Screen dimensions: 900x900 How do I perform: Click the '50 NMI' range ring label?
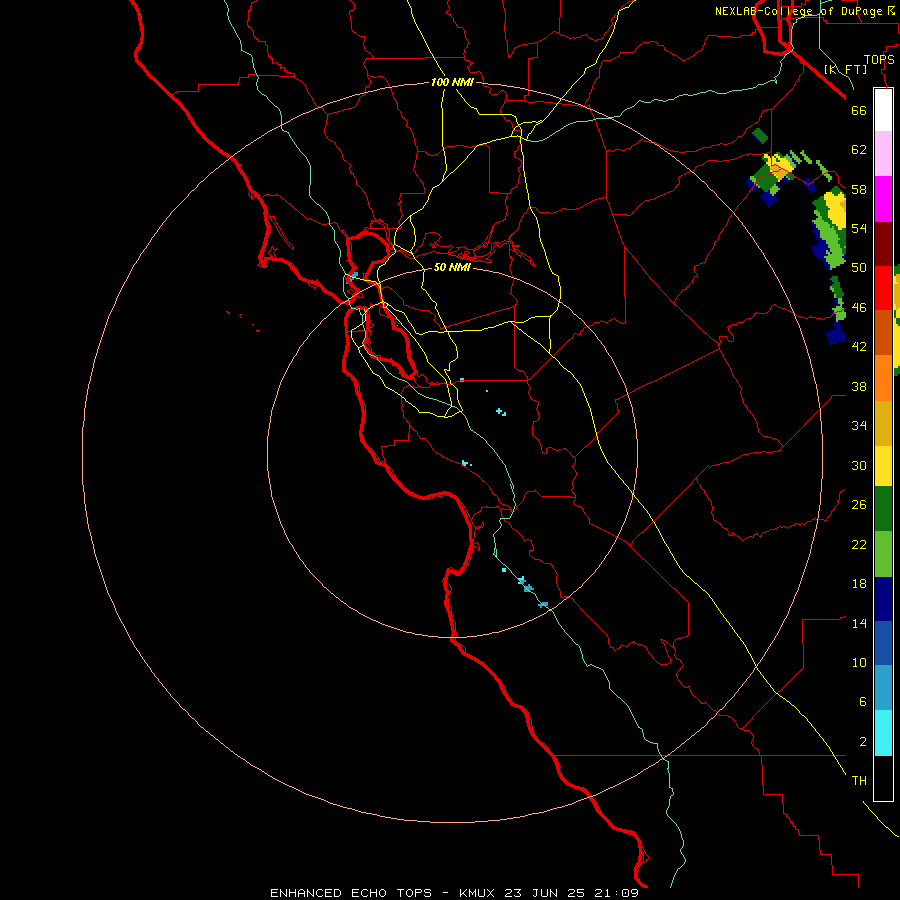tap(452, 267)
